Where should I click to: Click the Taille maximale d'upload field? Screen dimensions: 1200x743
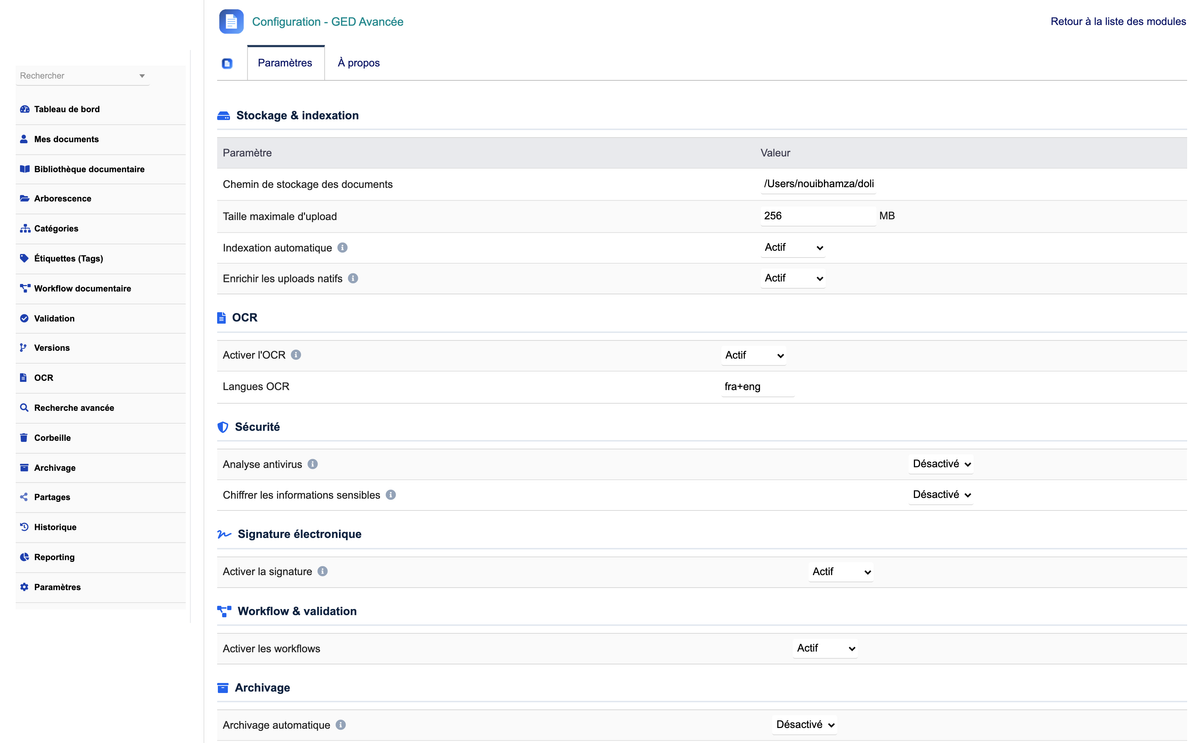[818, 216]
